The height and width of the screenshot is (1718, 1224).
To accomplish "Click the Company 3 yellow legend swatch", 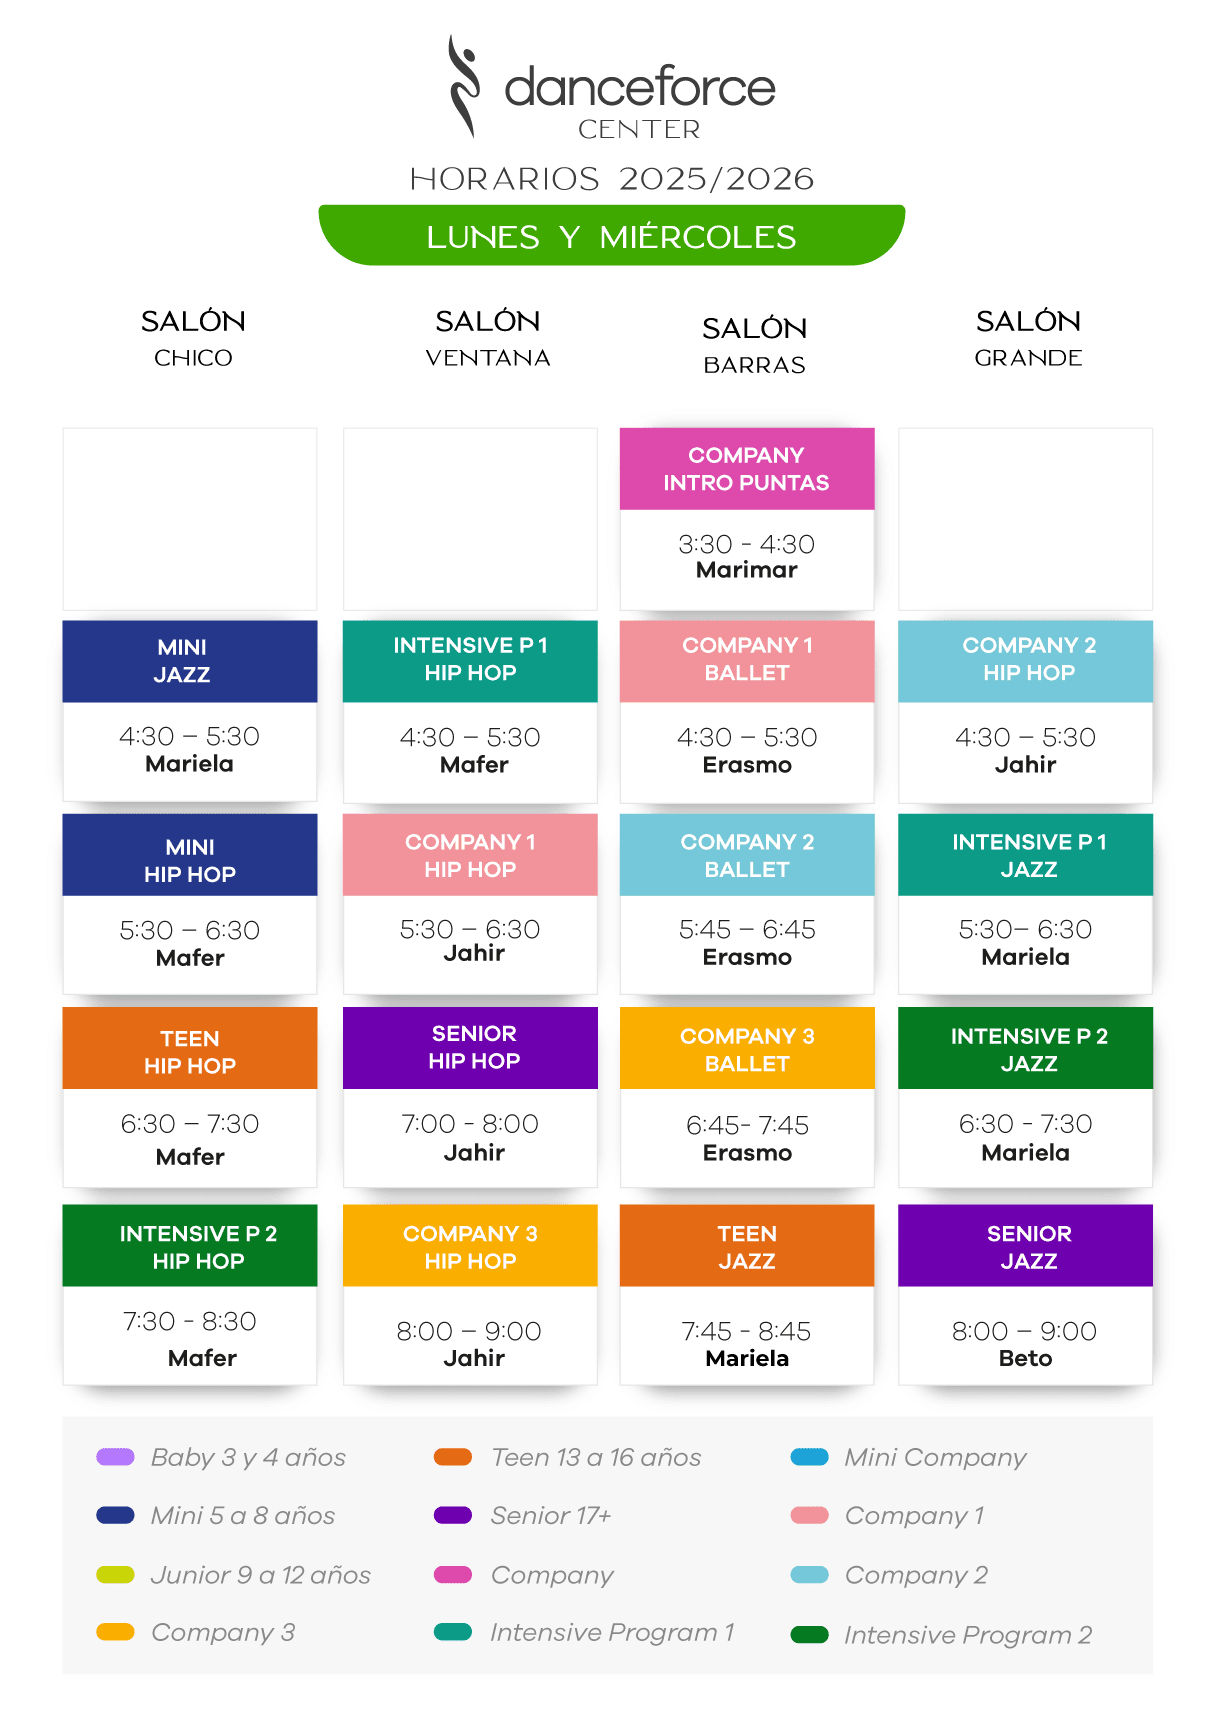I will 115,1632.
